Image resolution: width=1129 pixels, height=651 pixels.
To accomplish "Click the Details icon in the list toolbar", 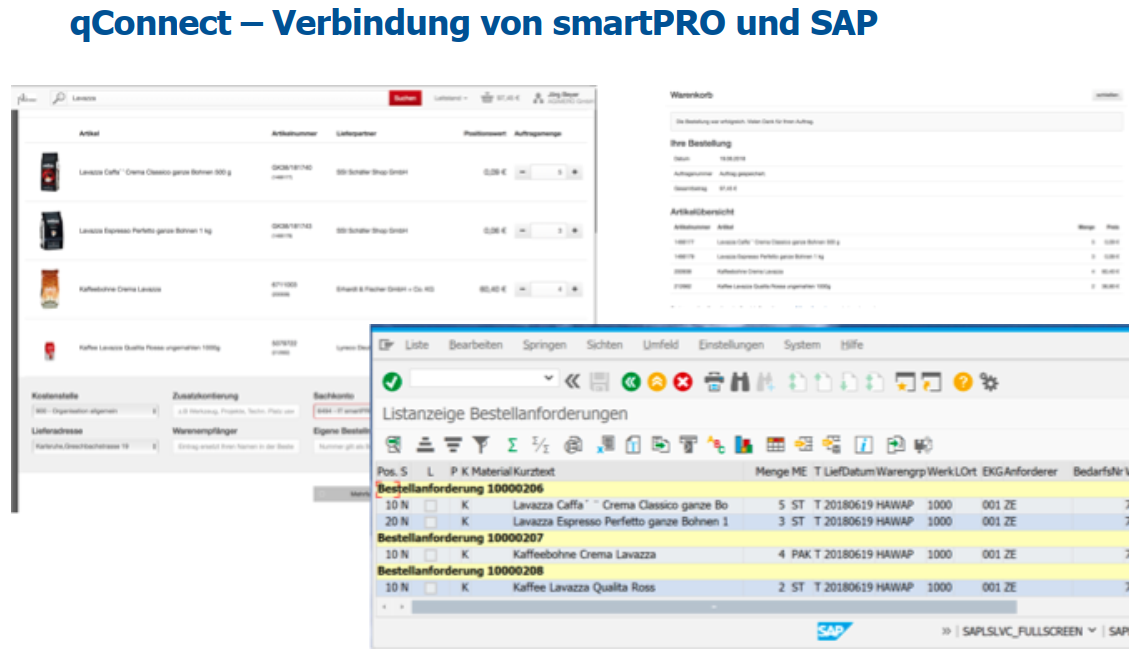I will [x=393, y=445].
